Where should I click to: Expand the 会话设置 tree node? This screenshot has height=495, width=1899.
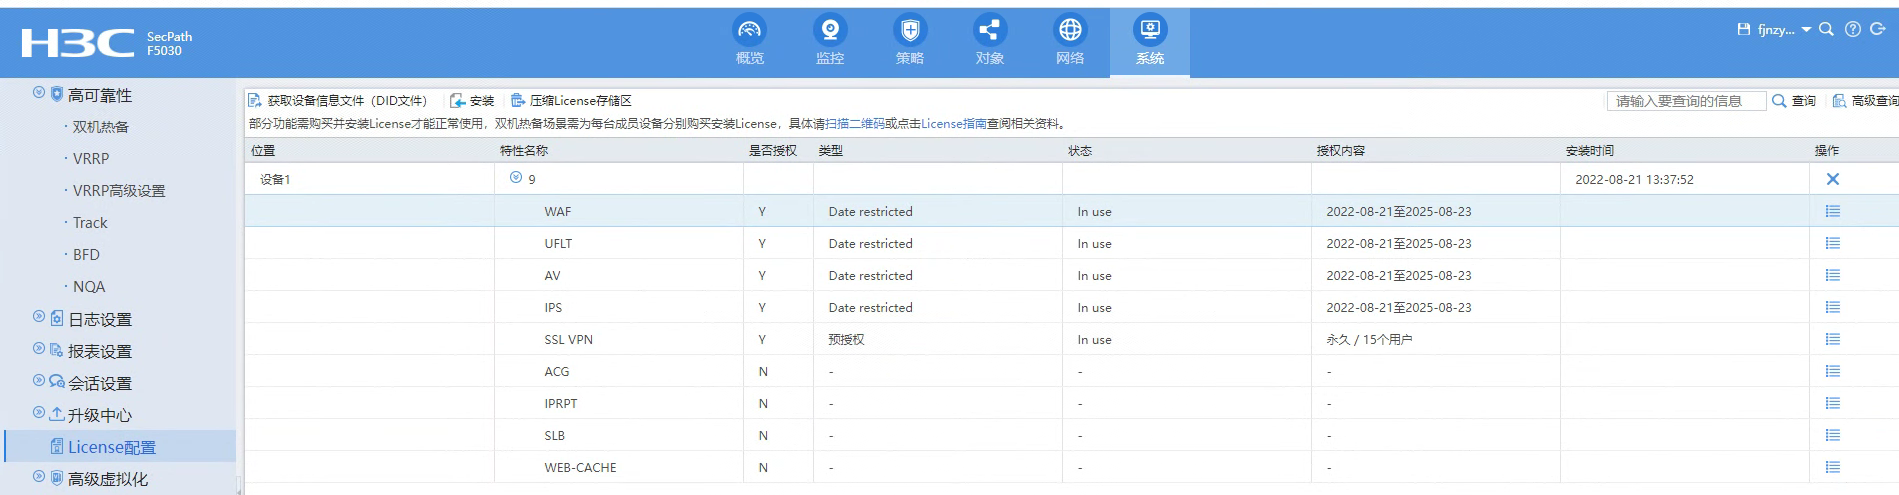pos(39,381)
